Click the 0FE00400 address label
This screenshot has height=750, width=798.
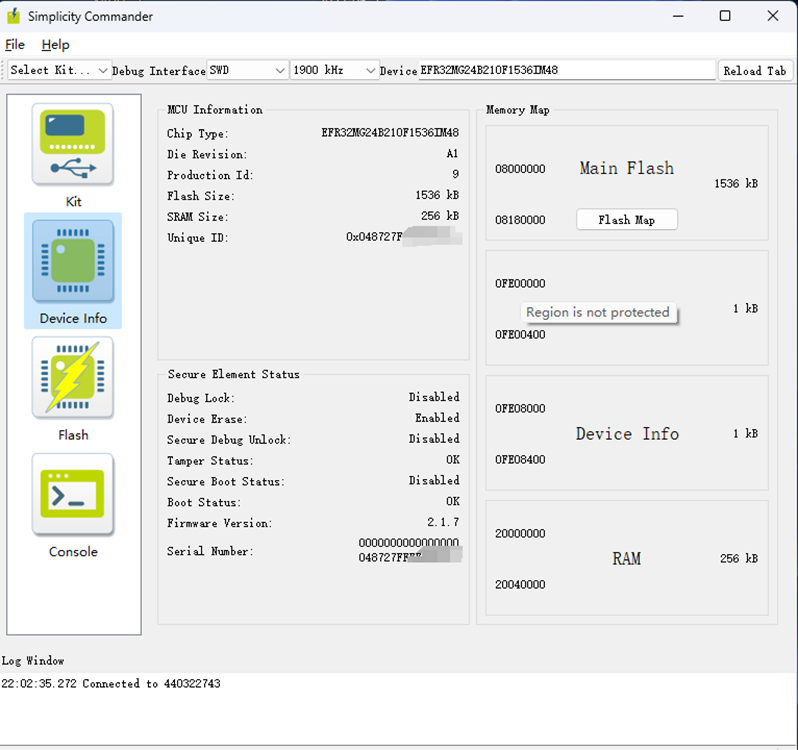(x=520, y=335)
